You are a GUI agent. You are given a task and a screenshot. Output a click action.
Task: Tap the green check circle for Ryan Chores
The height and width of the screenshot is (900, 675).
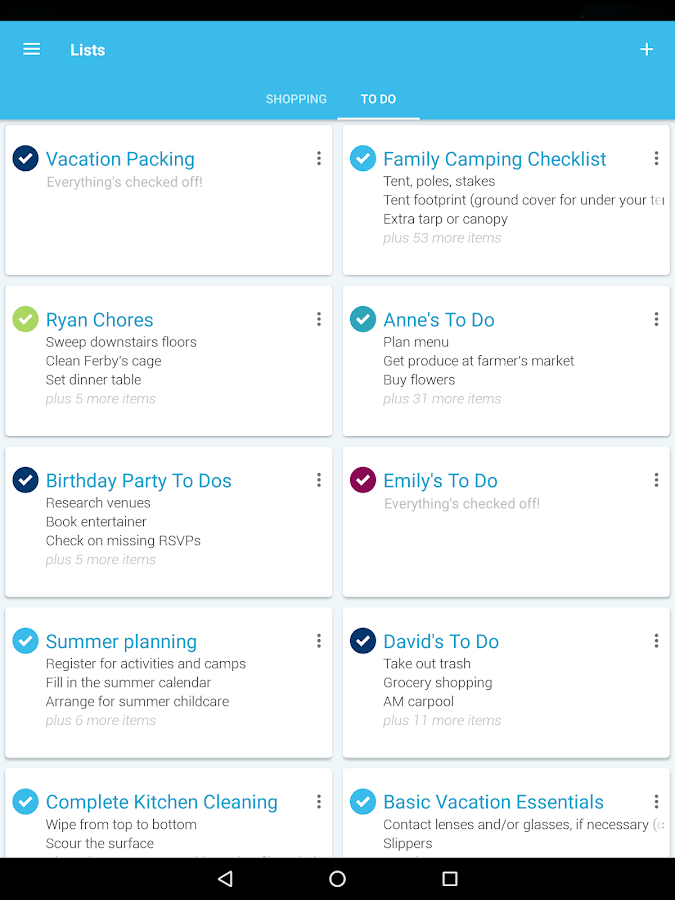tap(25, 319)
